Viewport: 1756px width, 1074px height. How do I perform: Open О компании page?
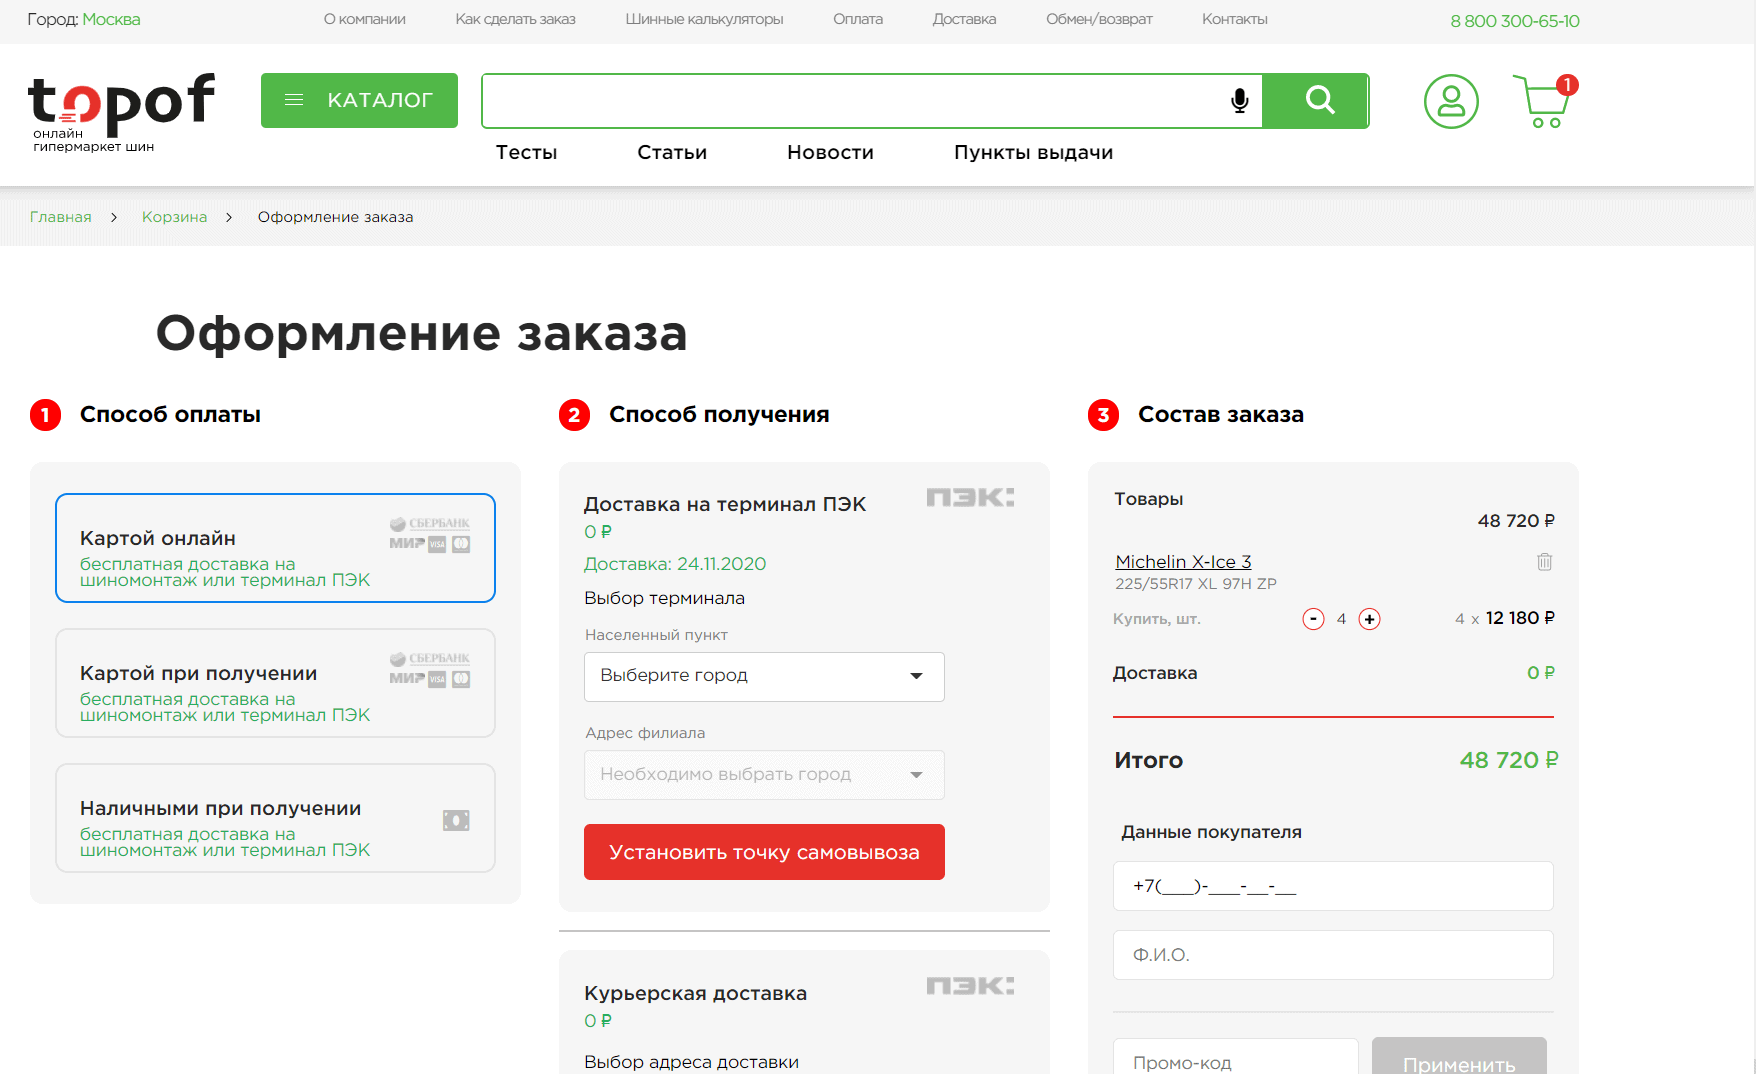[x=364, y=19]
